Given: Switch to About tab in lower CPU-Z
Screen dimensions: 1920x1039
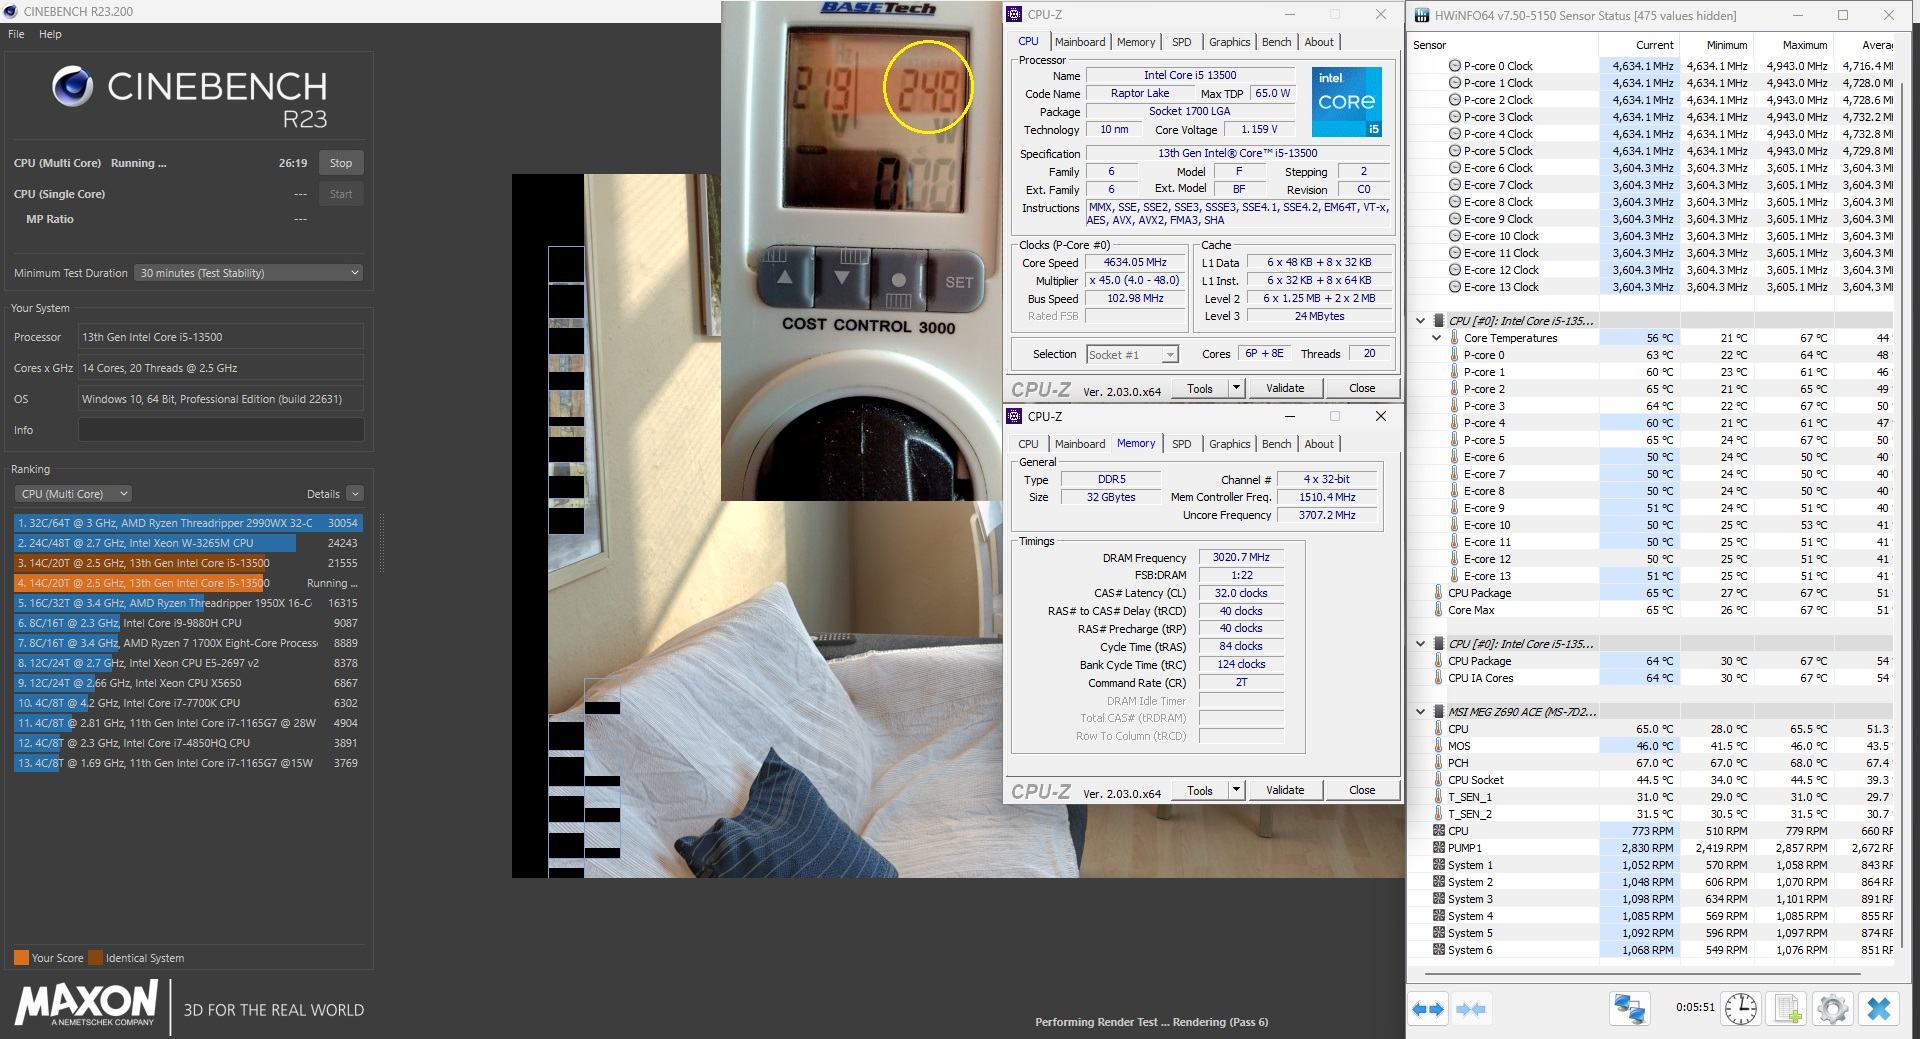Looking at the screenshot, I should tap(1319, 444).
